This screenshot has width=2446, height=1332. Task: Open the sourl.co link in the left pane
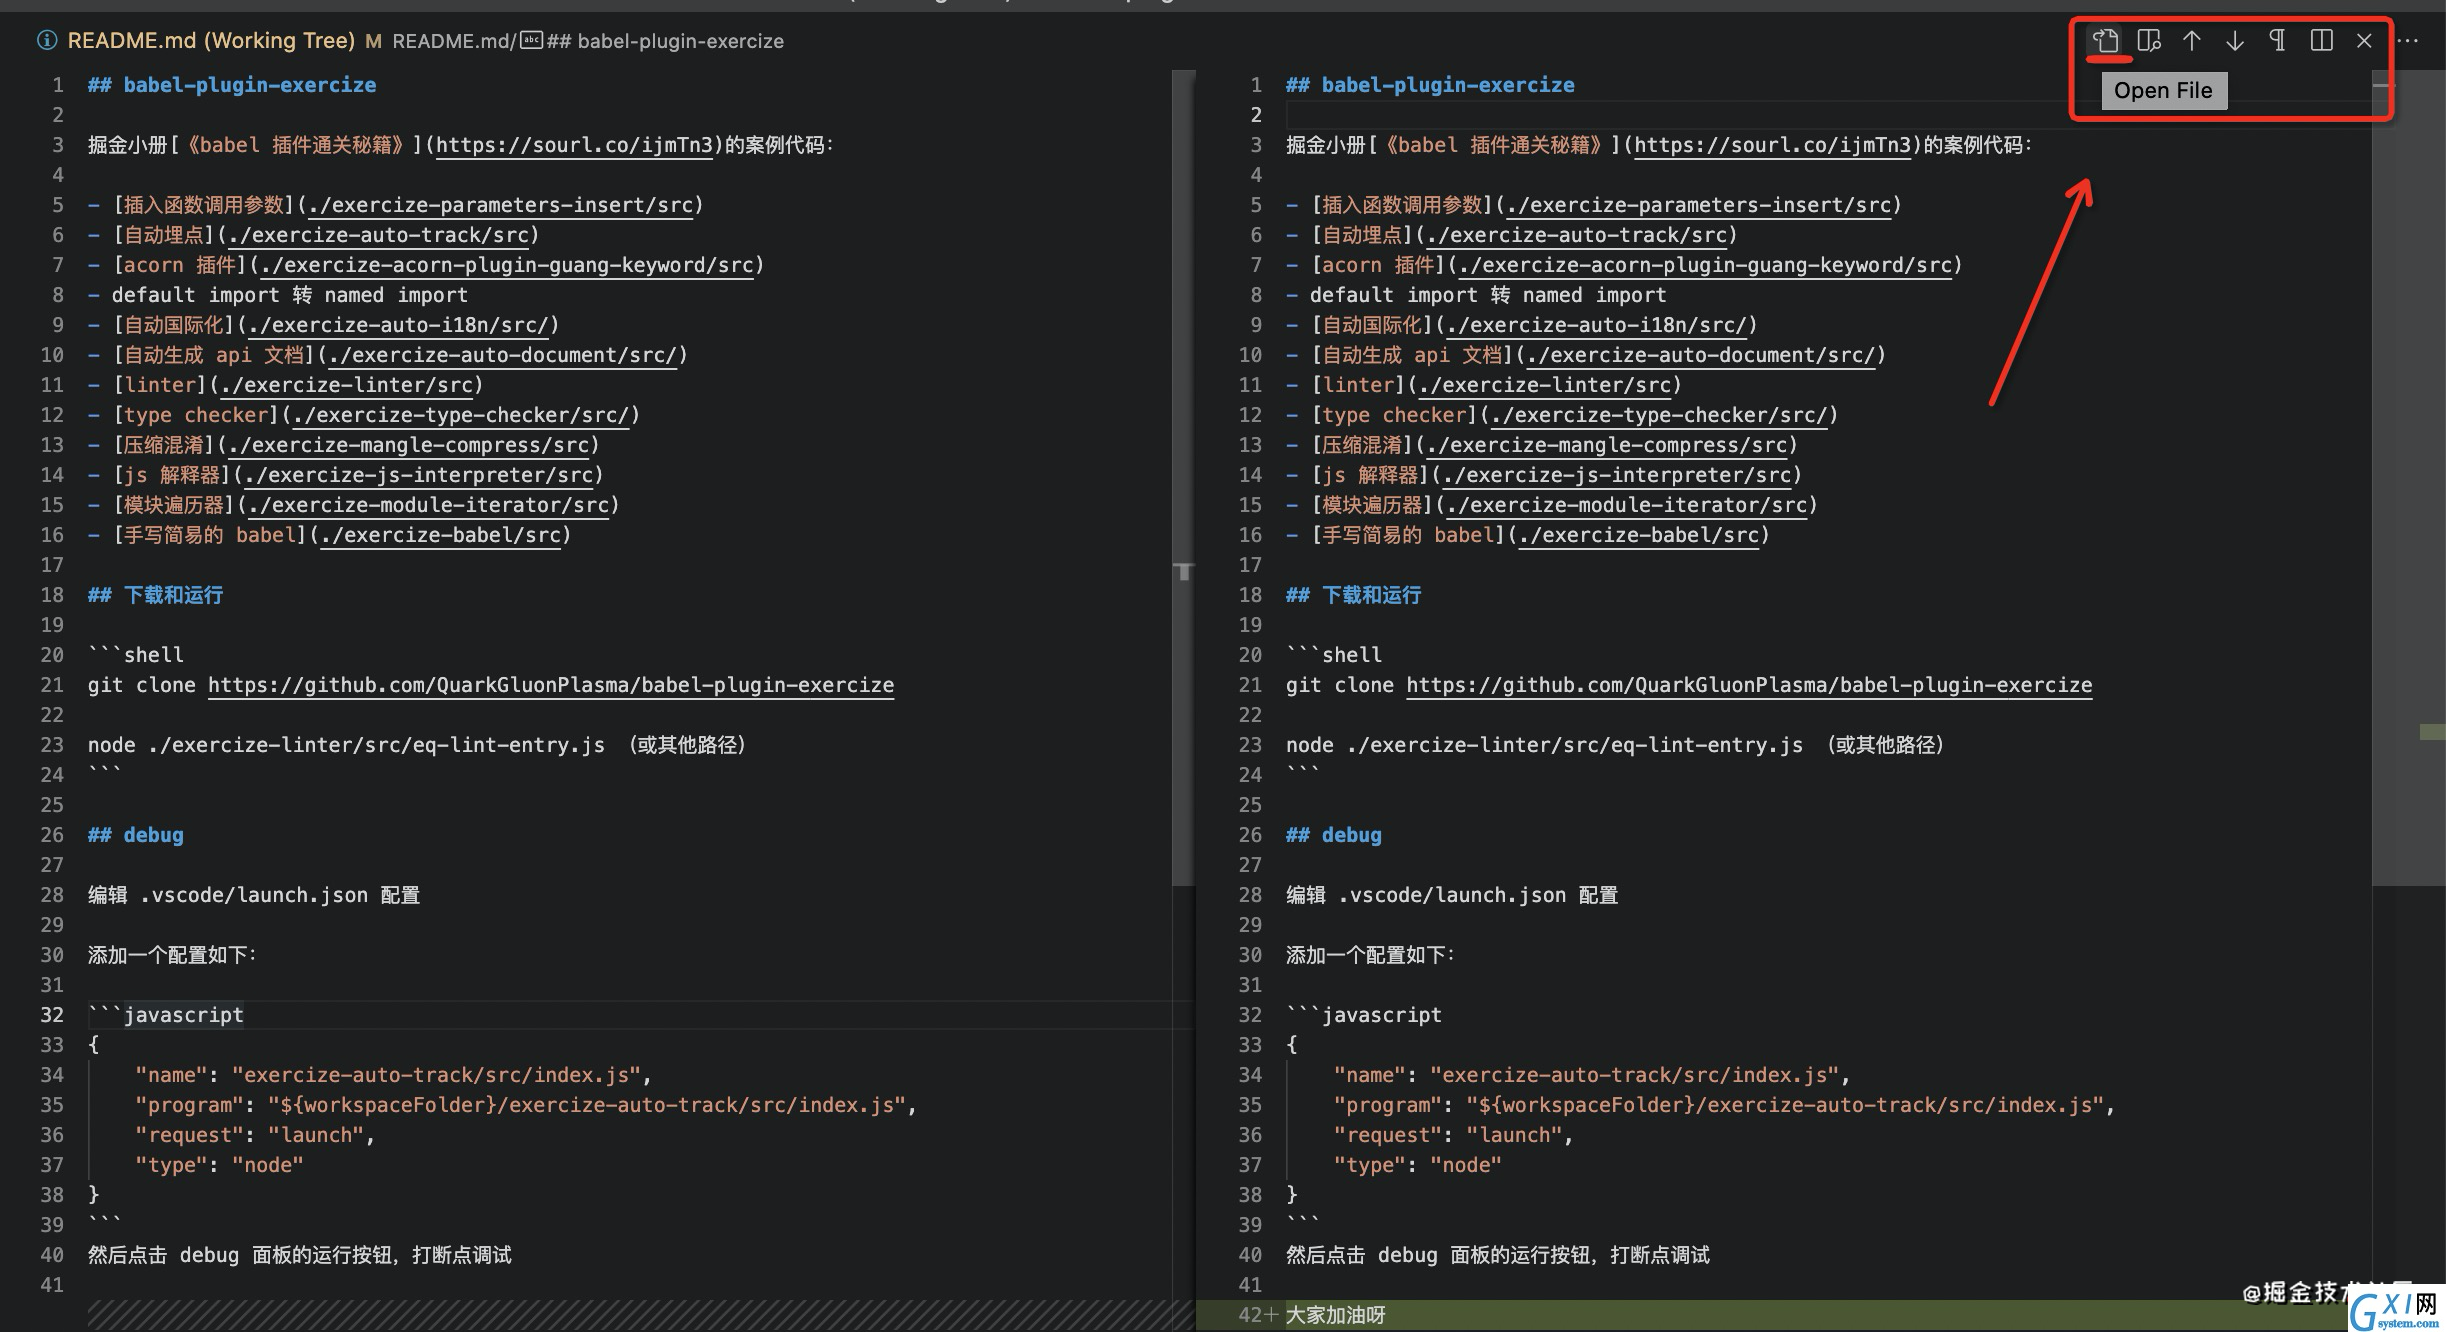click(574, 145)
